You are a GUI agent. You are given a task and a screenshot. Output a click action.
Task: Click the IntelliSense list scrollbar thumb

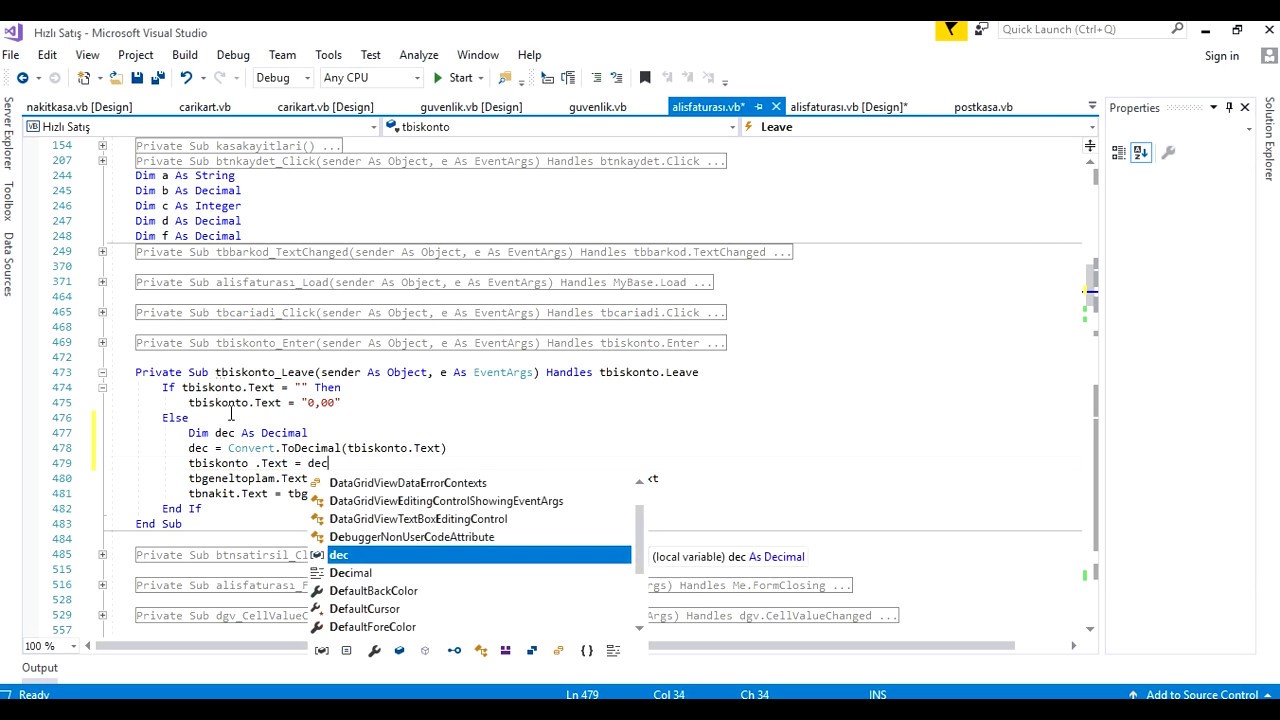pyautogui.click(x=639, y=540)
